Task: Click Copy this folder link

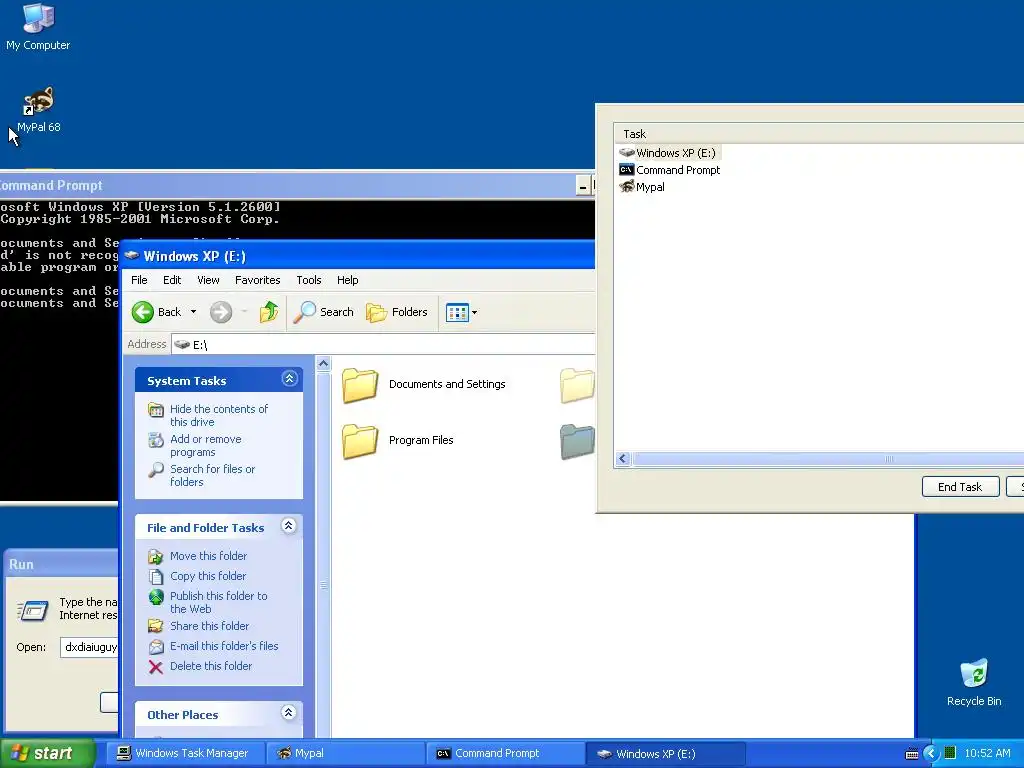Action: coord(208,576)
